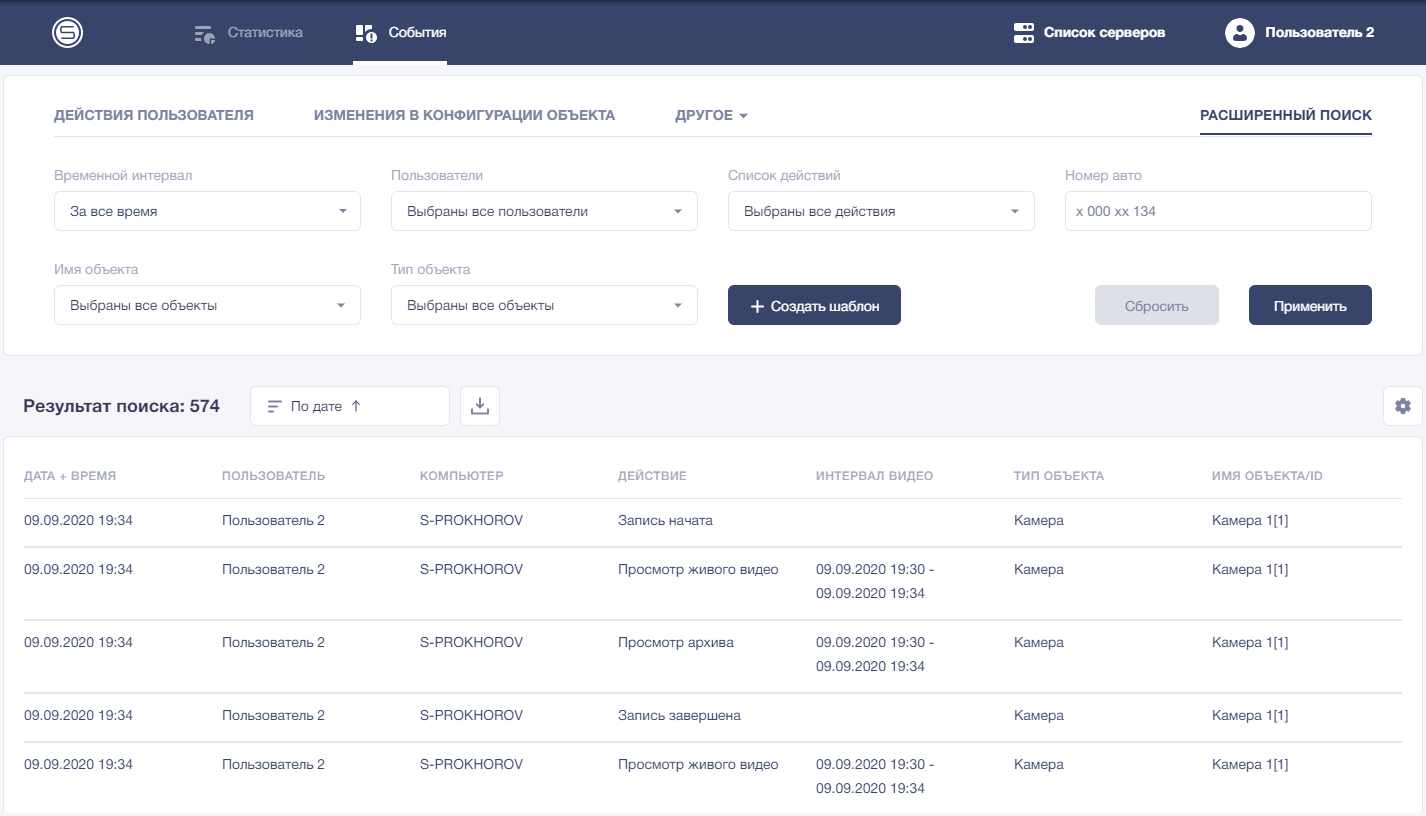Open table settings gear icon

(1402, 406)
